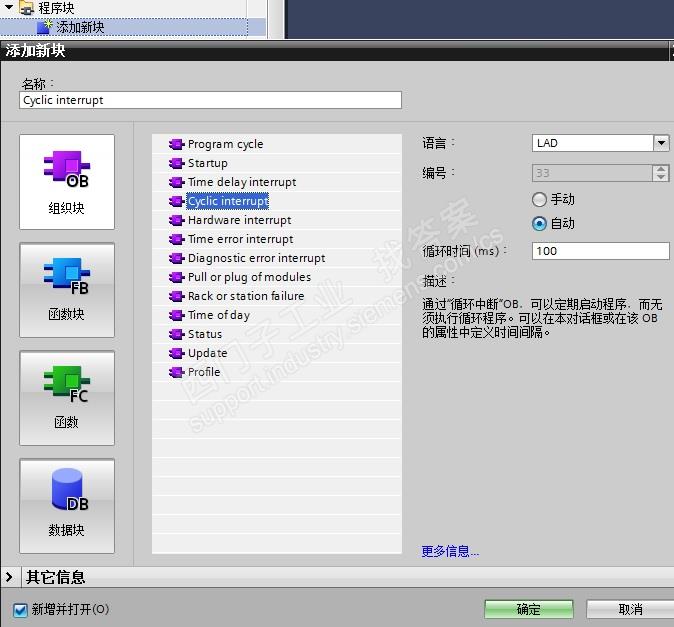Choose Startup from the OB list

coord(208,163)
